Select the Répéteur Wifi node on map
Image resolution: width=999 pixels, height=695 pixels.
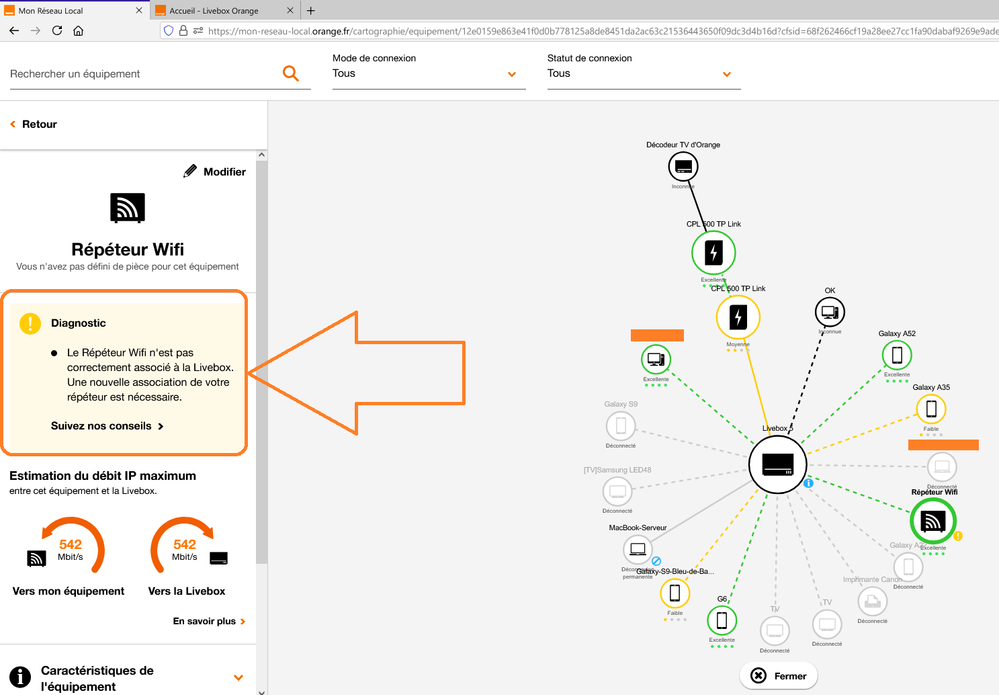pos(932,520)
